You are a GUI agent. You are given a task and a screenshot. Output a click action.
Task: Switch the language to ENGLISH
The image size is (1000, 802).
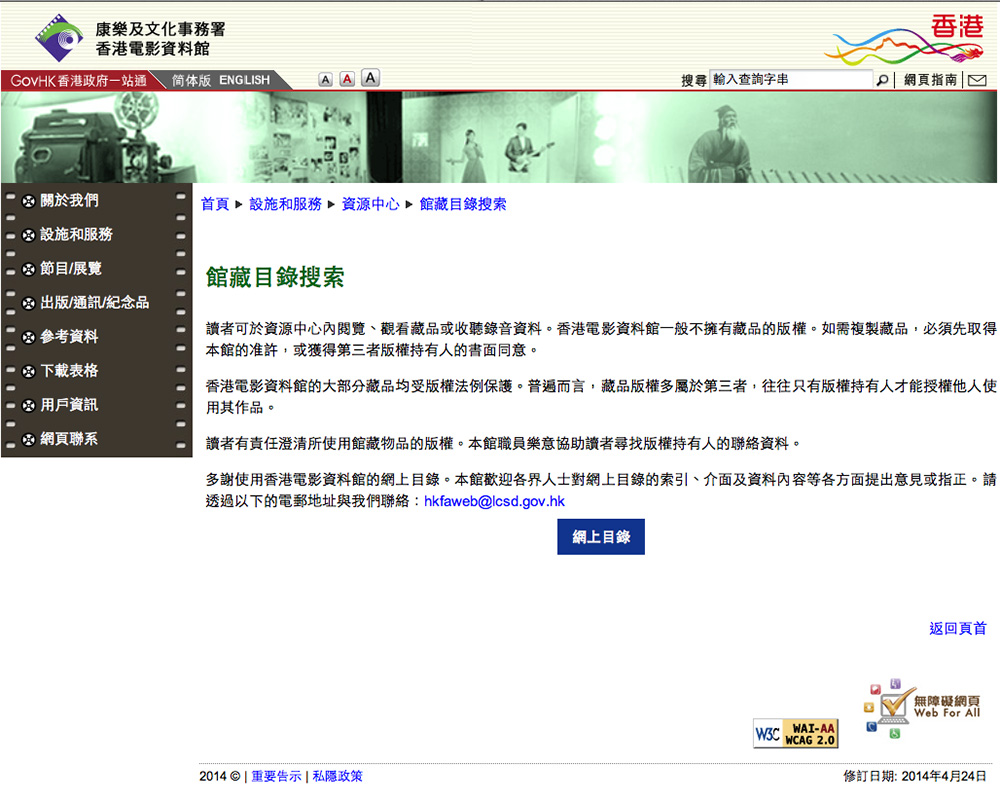[x=244, y=80]
